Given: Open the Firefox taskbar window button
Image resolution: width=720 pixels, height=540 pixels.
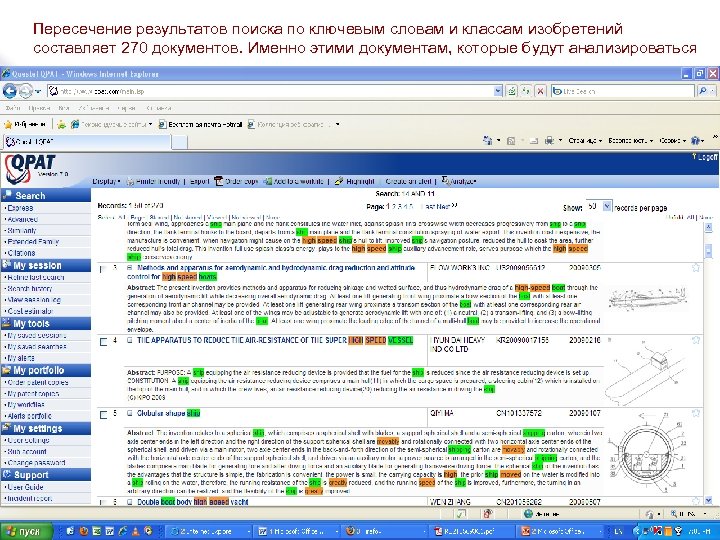Looking at the screenshot, I should pyautogui.click(x=382, y=531).
